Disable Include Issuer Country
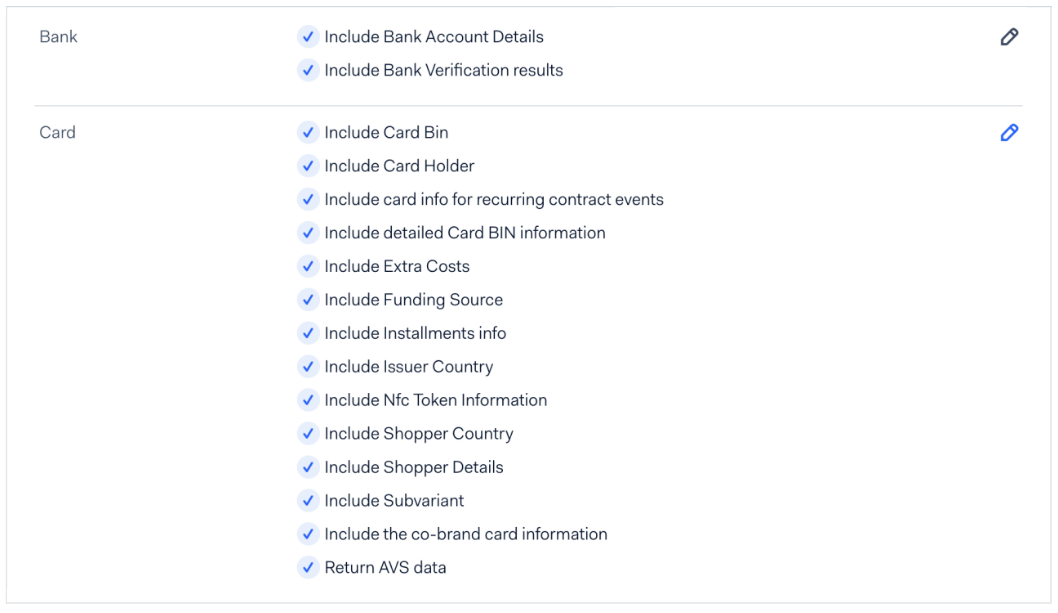The width and height of the screenshot is (1058, 613). pyautogui.click(x=307, y=366)
